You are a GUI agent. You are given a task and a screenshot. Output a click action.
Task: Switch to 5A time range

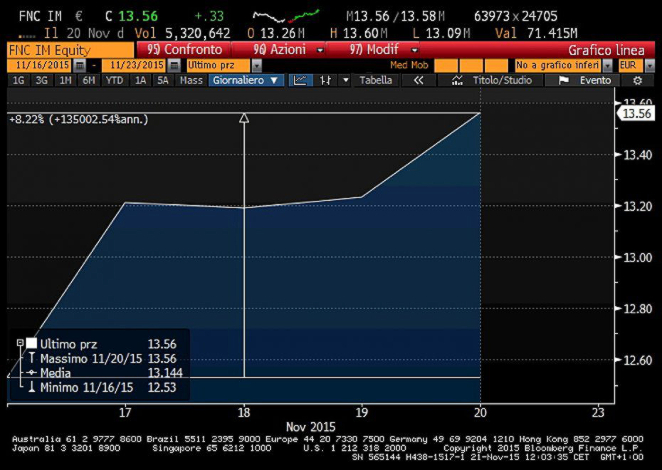tap(162, 80)
